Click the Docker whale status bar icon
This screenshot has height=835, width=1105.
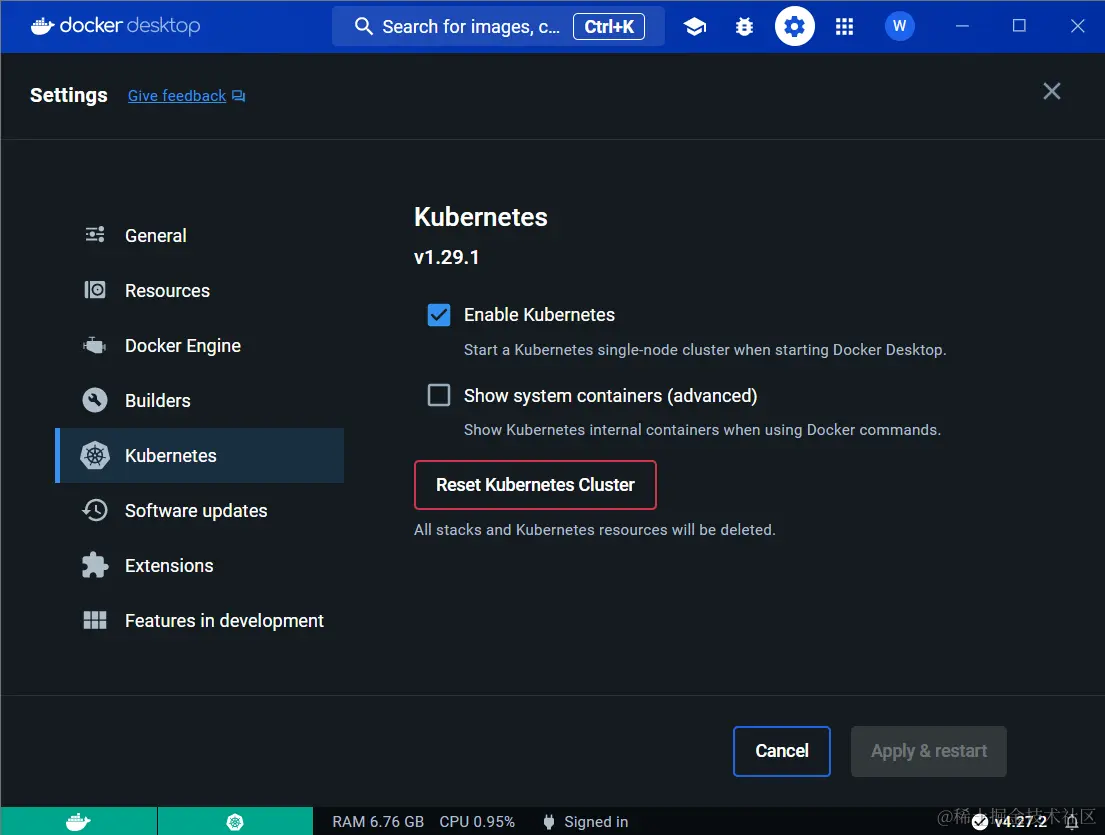(78, 822)
